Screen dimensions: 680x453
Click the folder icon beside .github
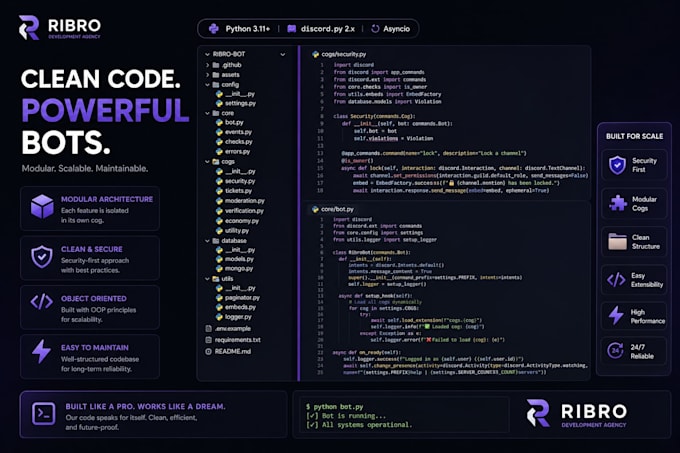tap(216, 65)
